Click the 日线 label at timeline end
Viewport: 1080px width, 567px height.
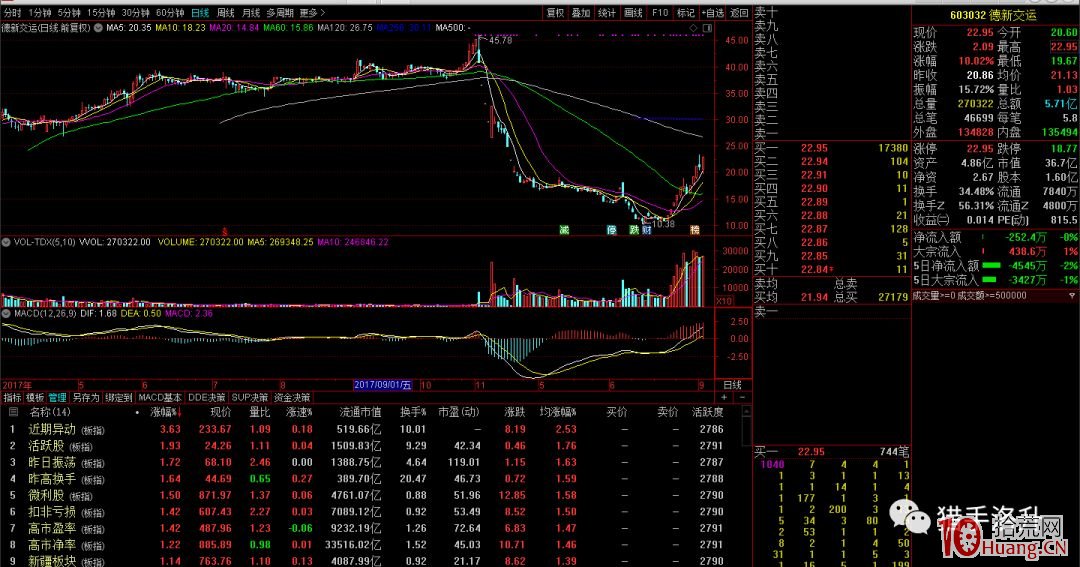[x=732, y=385]
